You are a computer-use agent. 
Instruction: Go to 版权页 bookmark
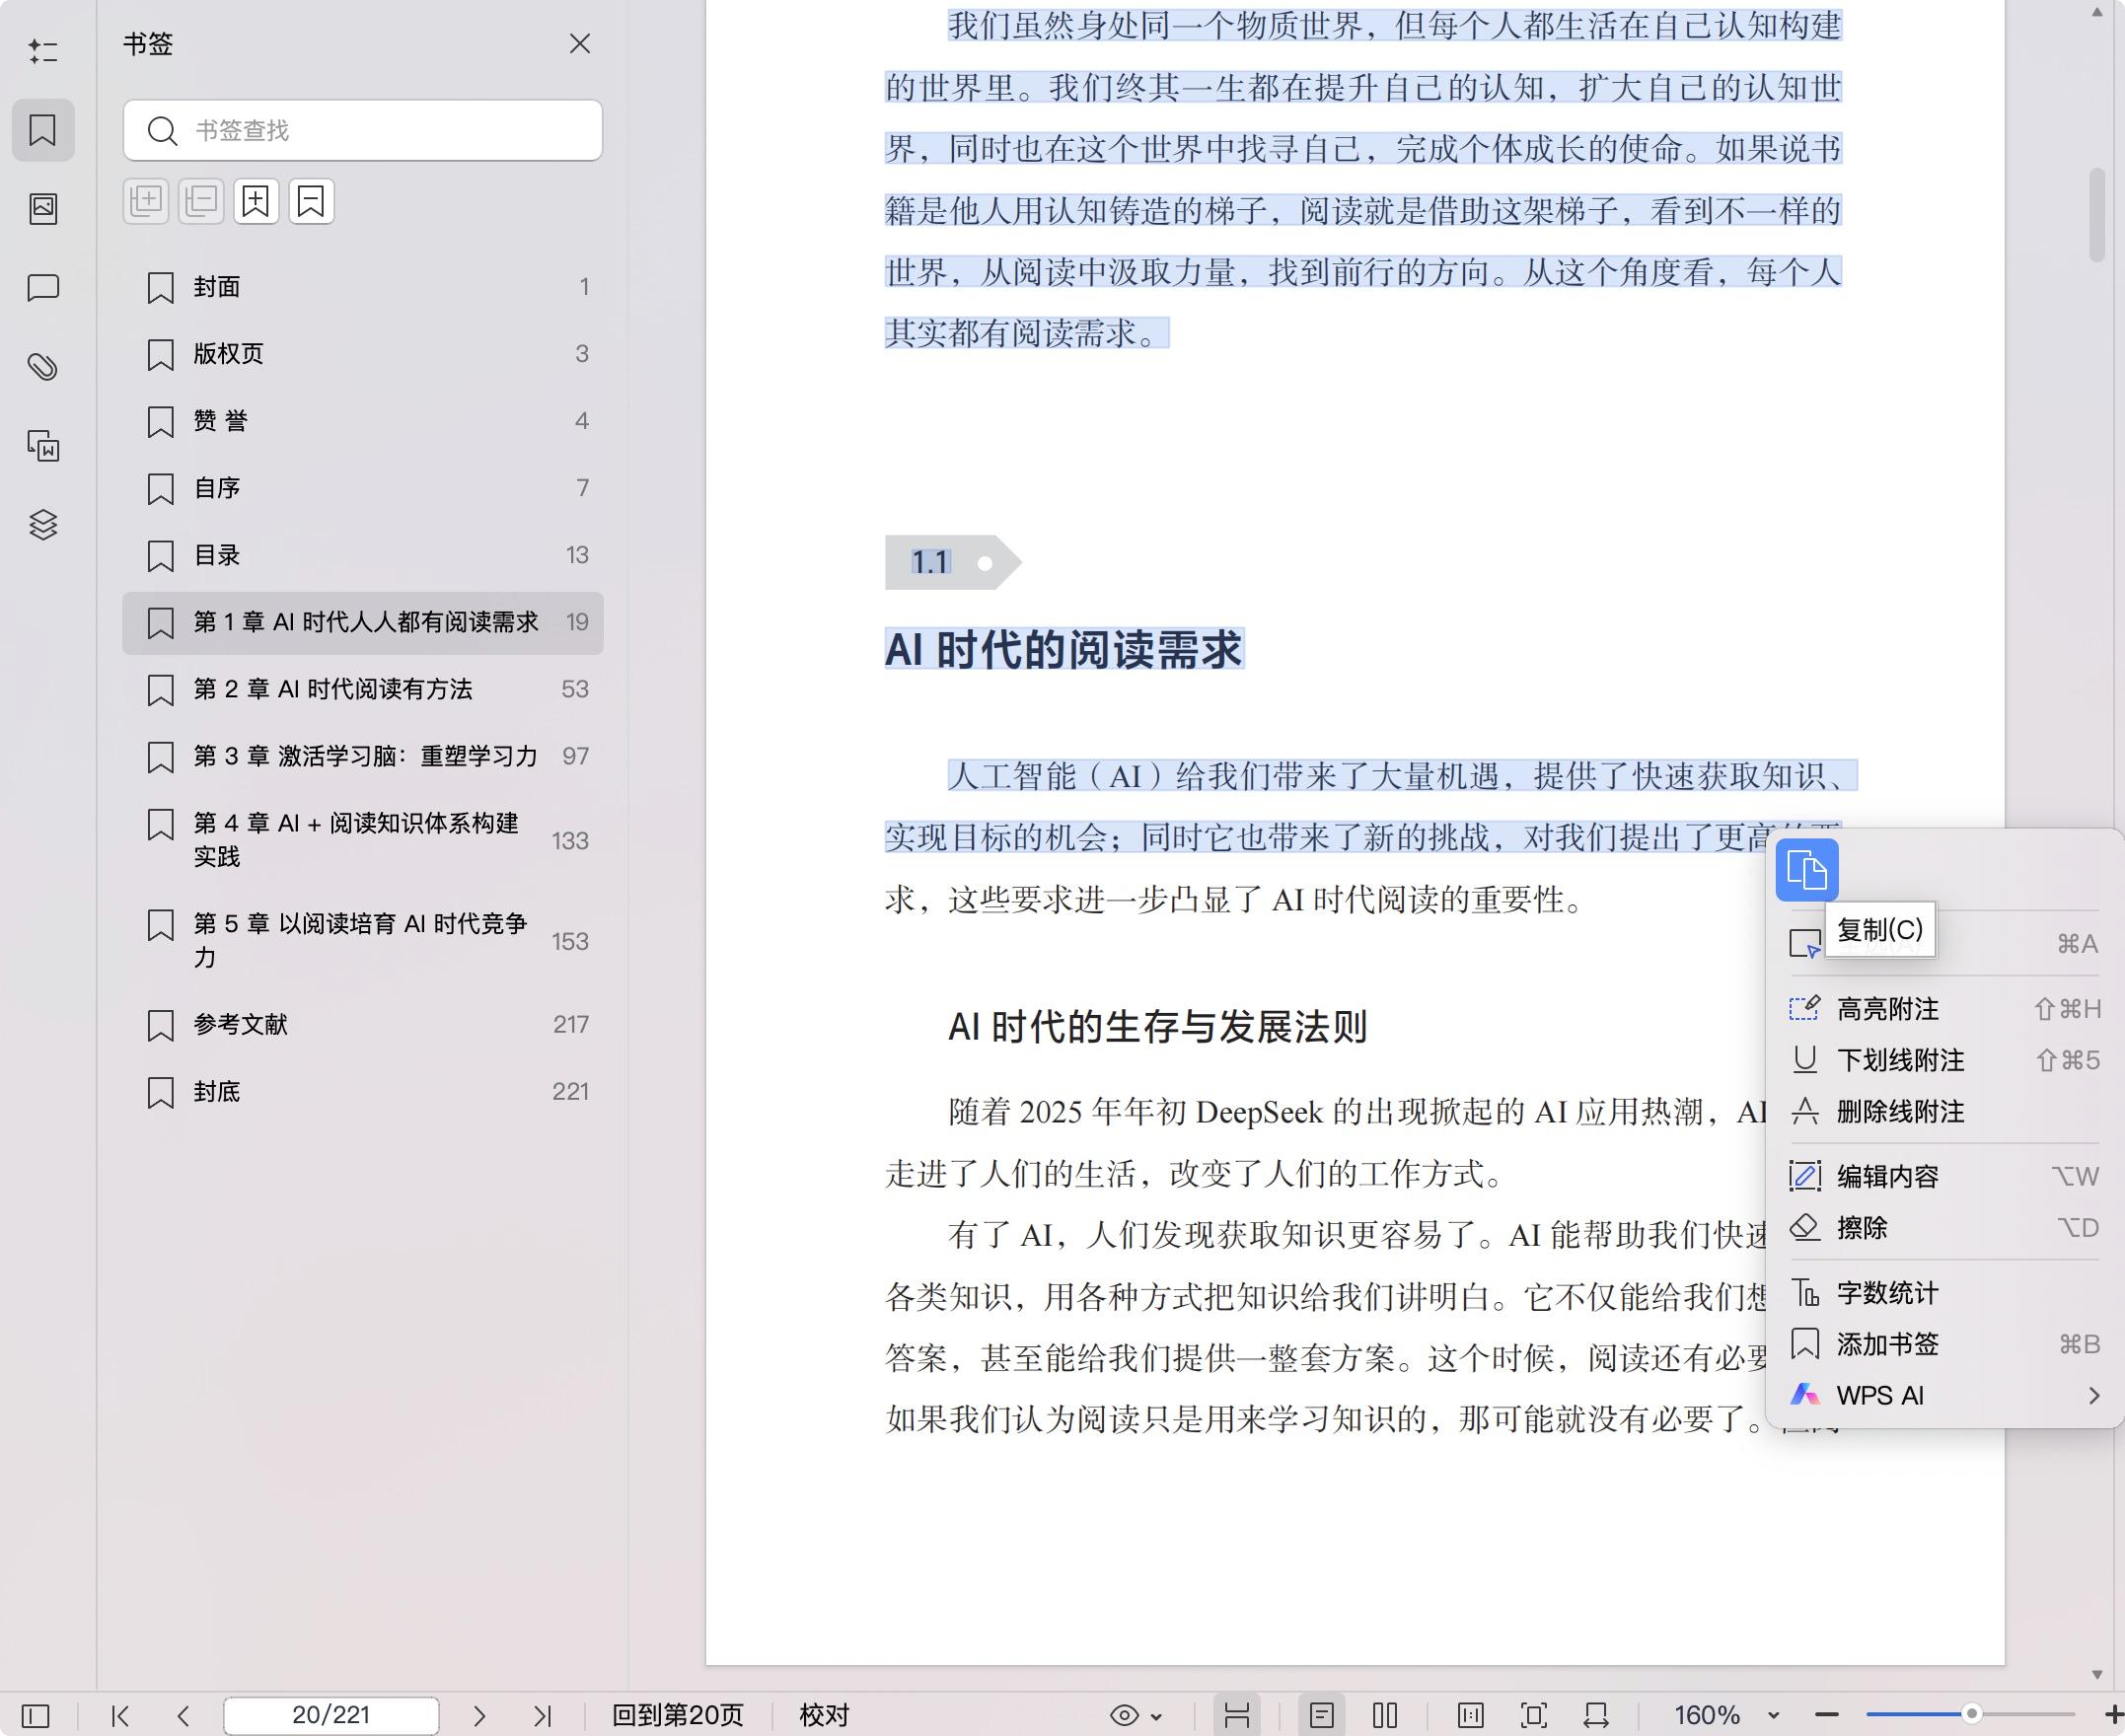363,354
